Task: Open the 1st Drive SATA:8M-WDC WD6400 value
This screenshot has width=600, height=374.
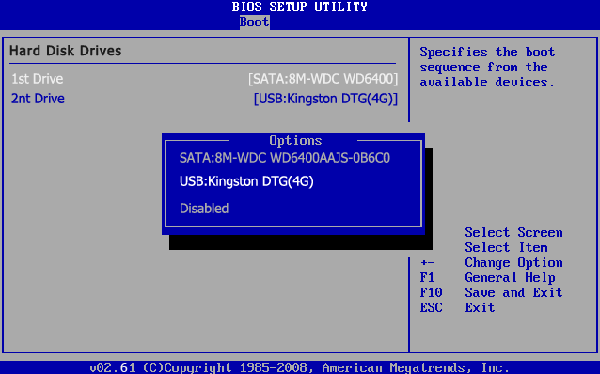Action: [x=323, y=79]
